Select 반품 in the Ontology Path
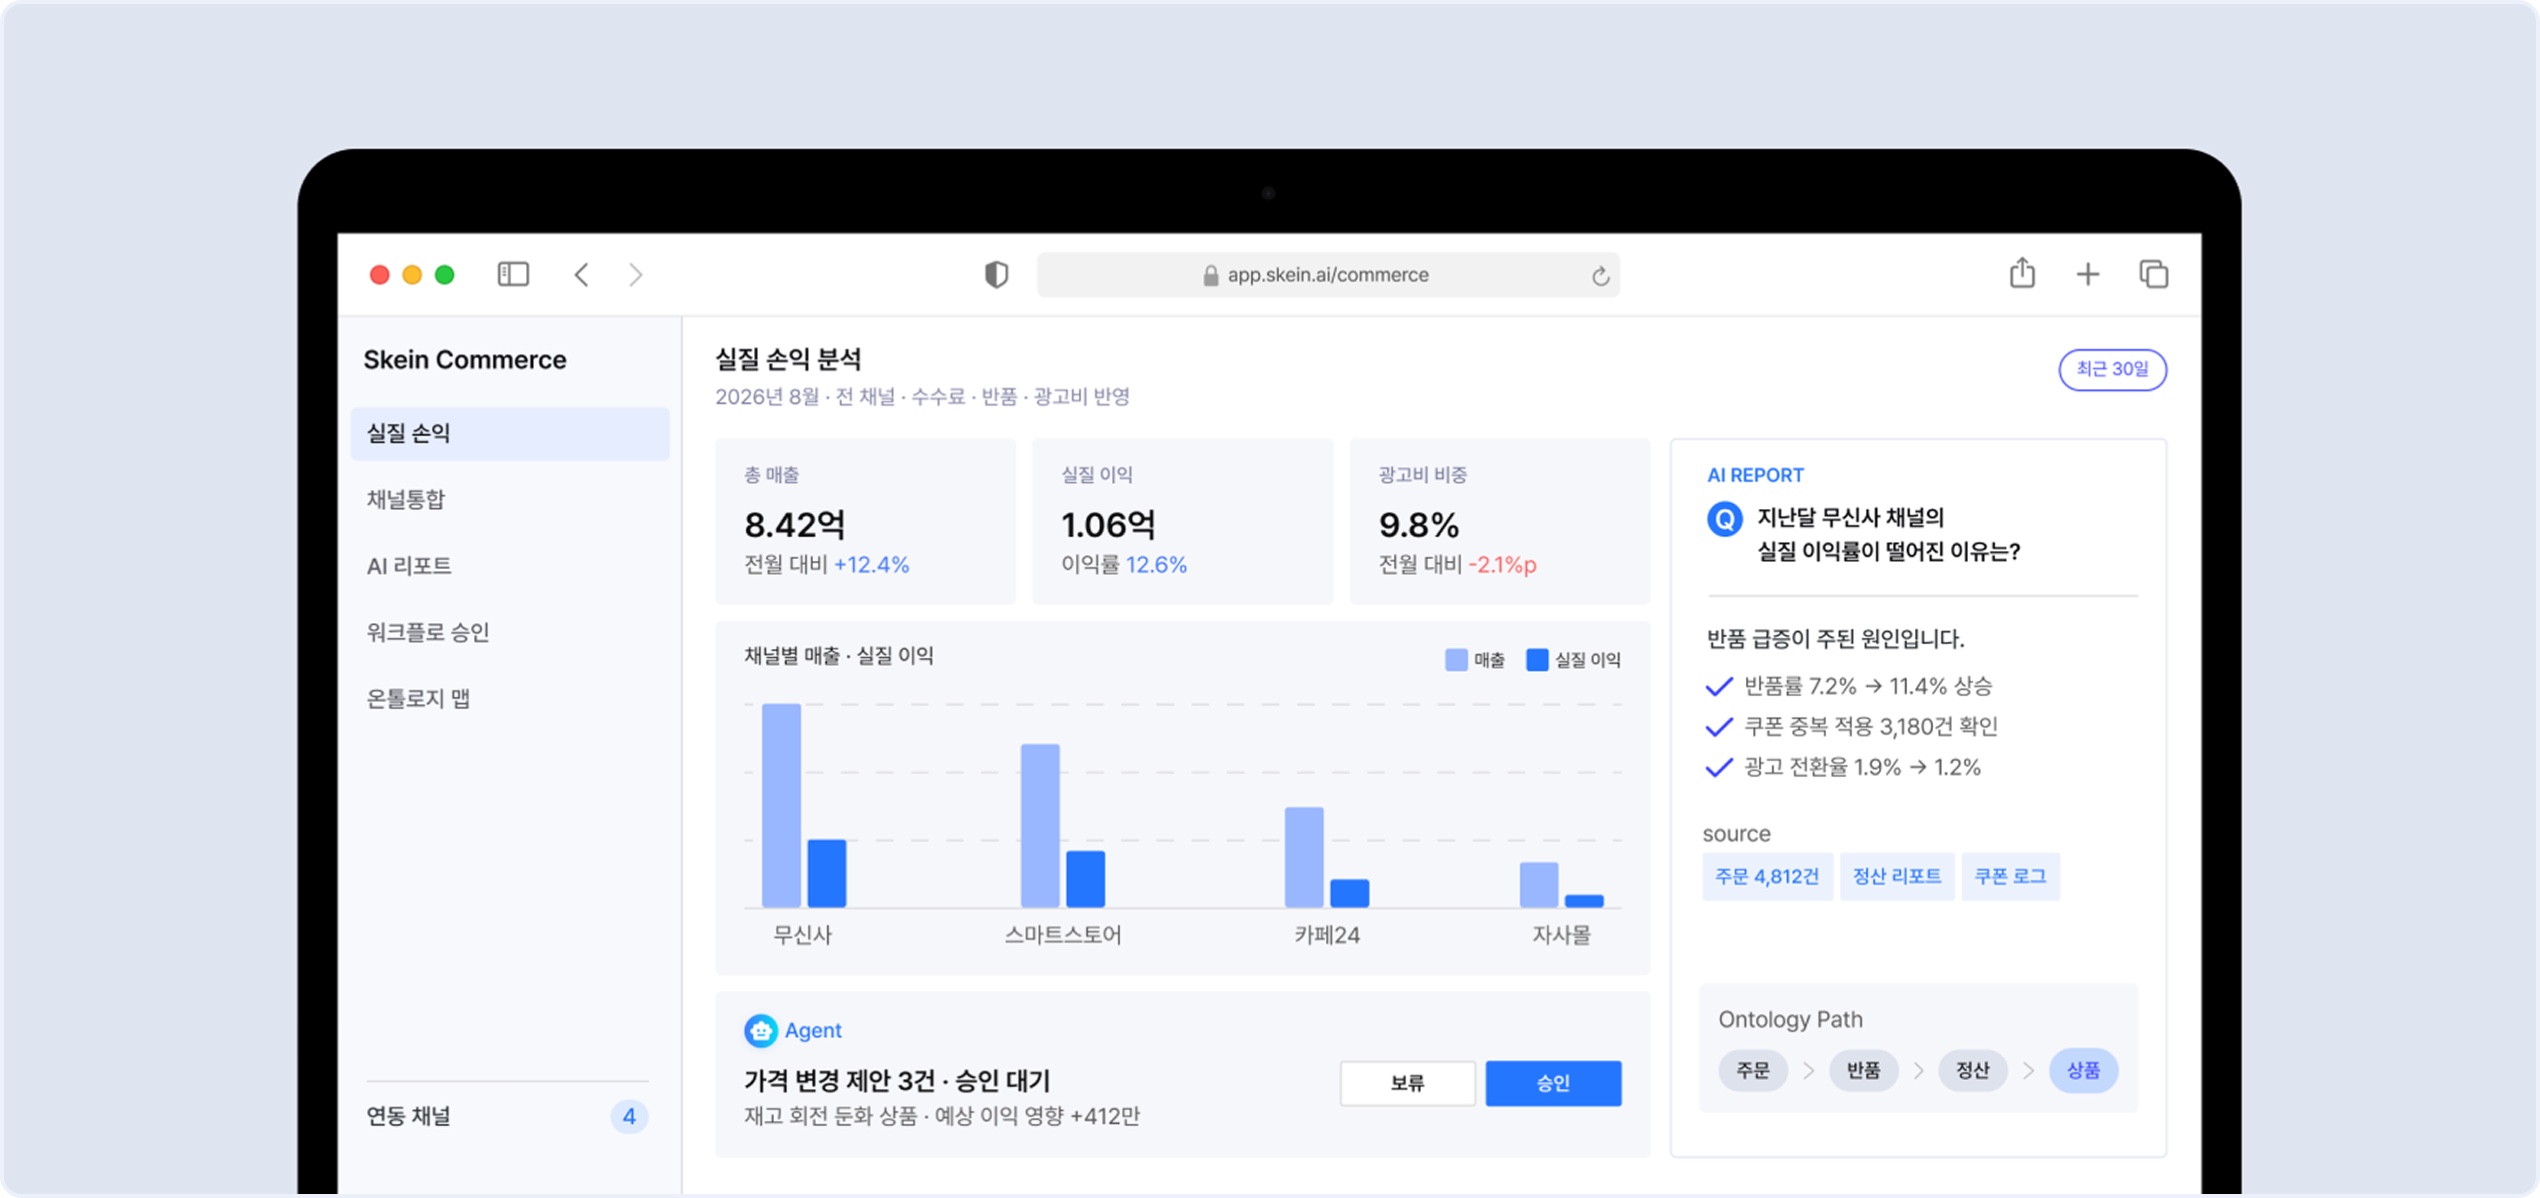2540x1198 pixels. tap(1864, 1070)
